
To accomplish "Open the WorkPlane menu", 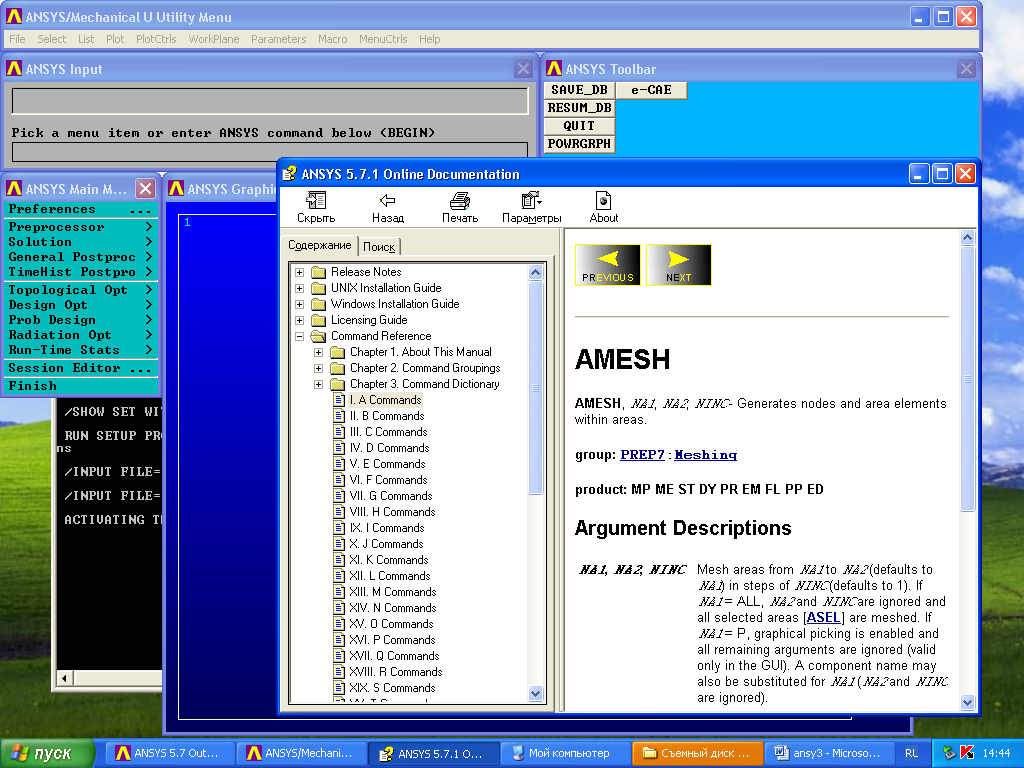I will (x=214, y=39).
